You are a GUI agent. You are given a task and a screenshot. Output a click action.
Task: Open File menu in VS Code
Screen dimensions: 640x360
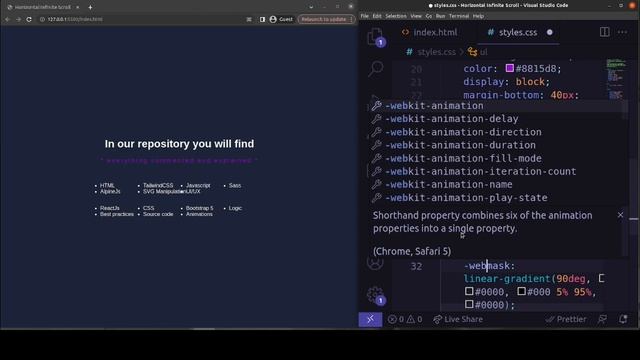tap(364, 16)
